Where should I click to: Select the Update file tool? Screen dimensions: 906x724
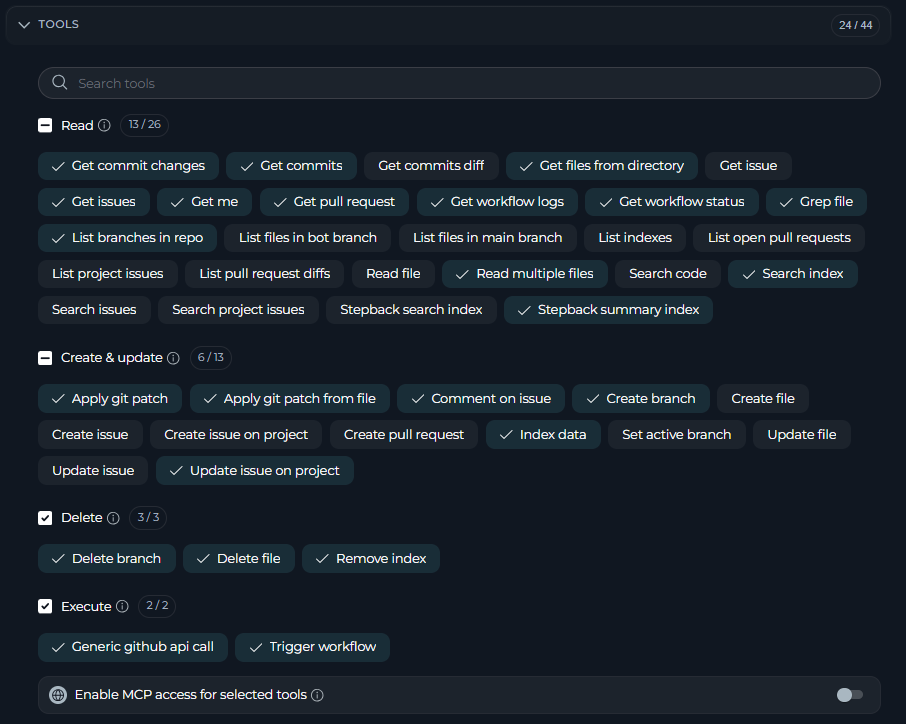pyautogui.click(x=801, y=435)
